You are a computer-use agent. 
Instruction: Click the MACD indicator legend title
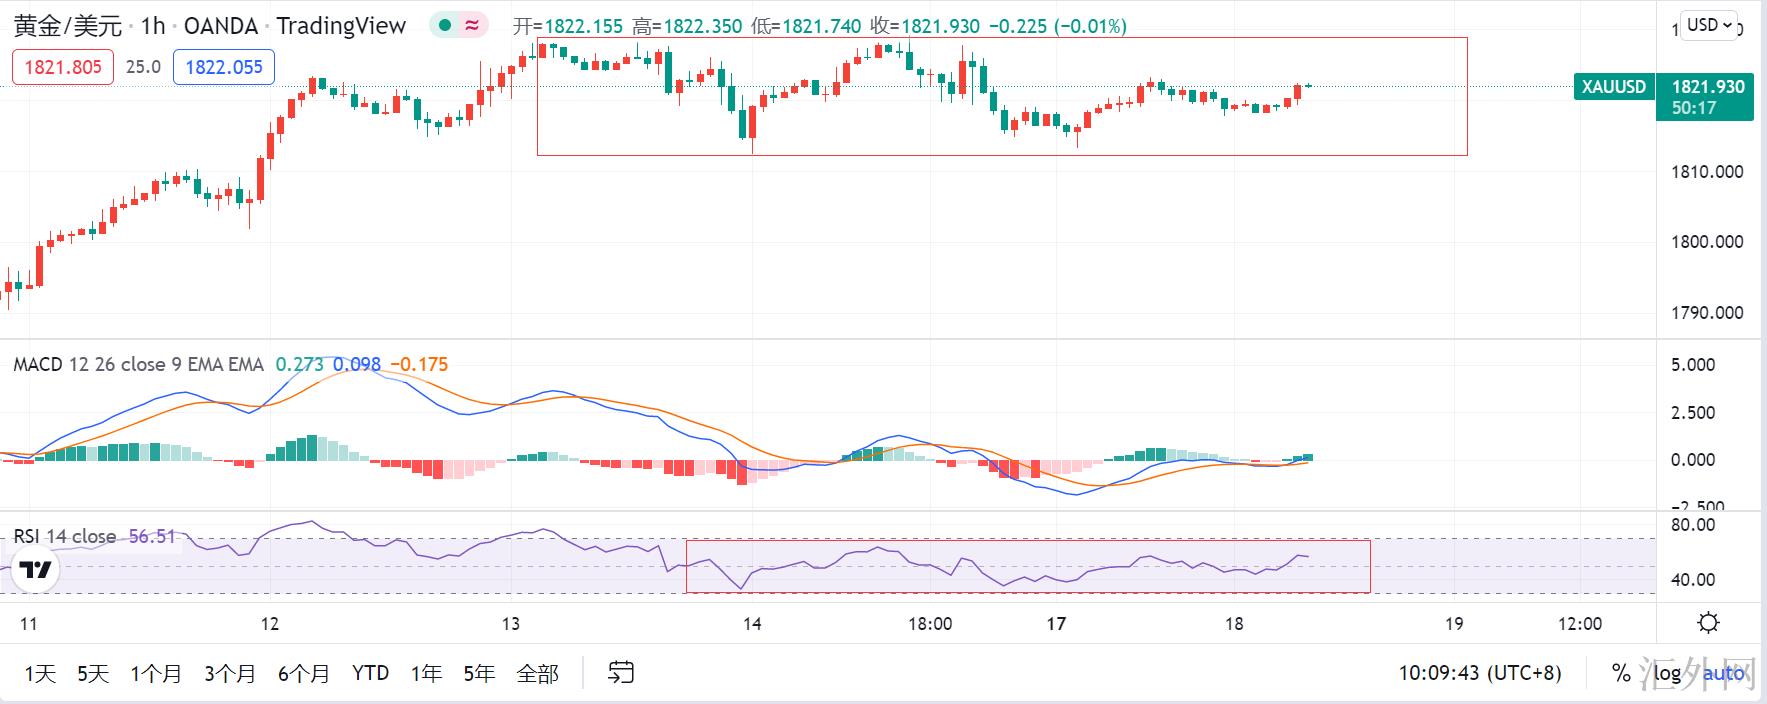coord(138,364)
